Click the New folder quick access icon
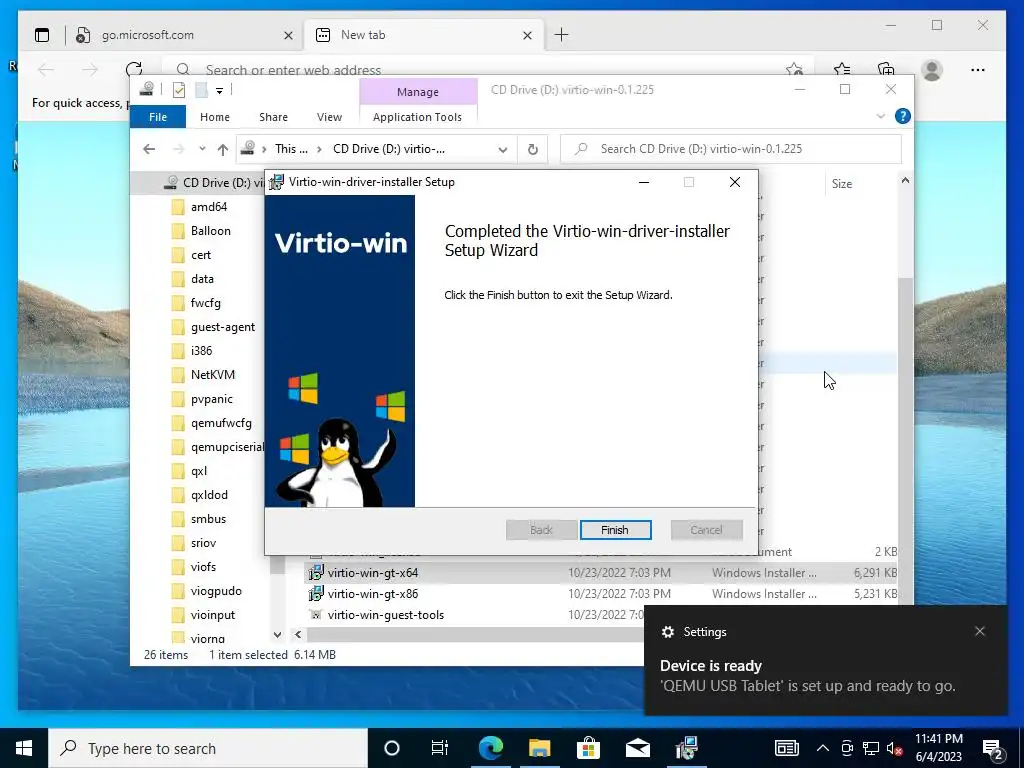1024x768 pixels. click(x=202, y=90)
